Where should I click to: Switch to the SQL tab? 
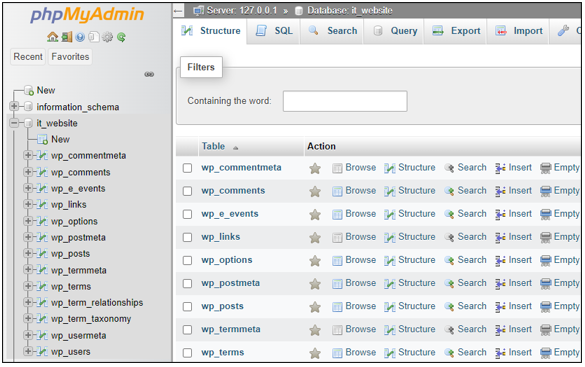(x=274, y=31)
